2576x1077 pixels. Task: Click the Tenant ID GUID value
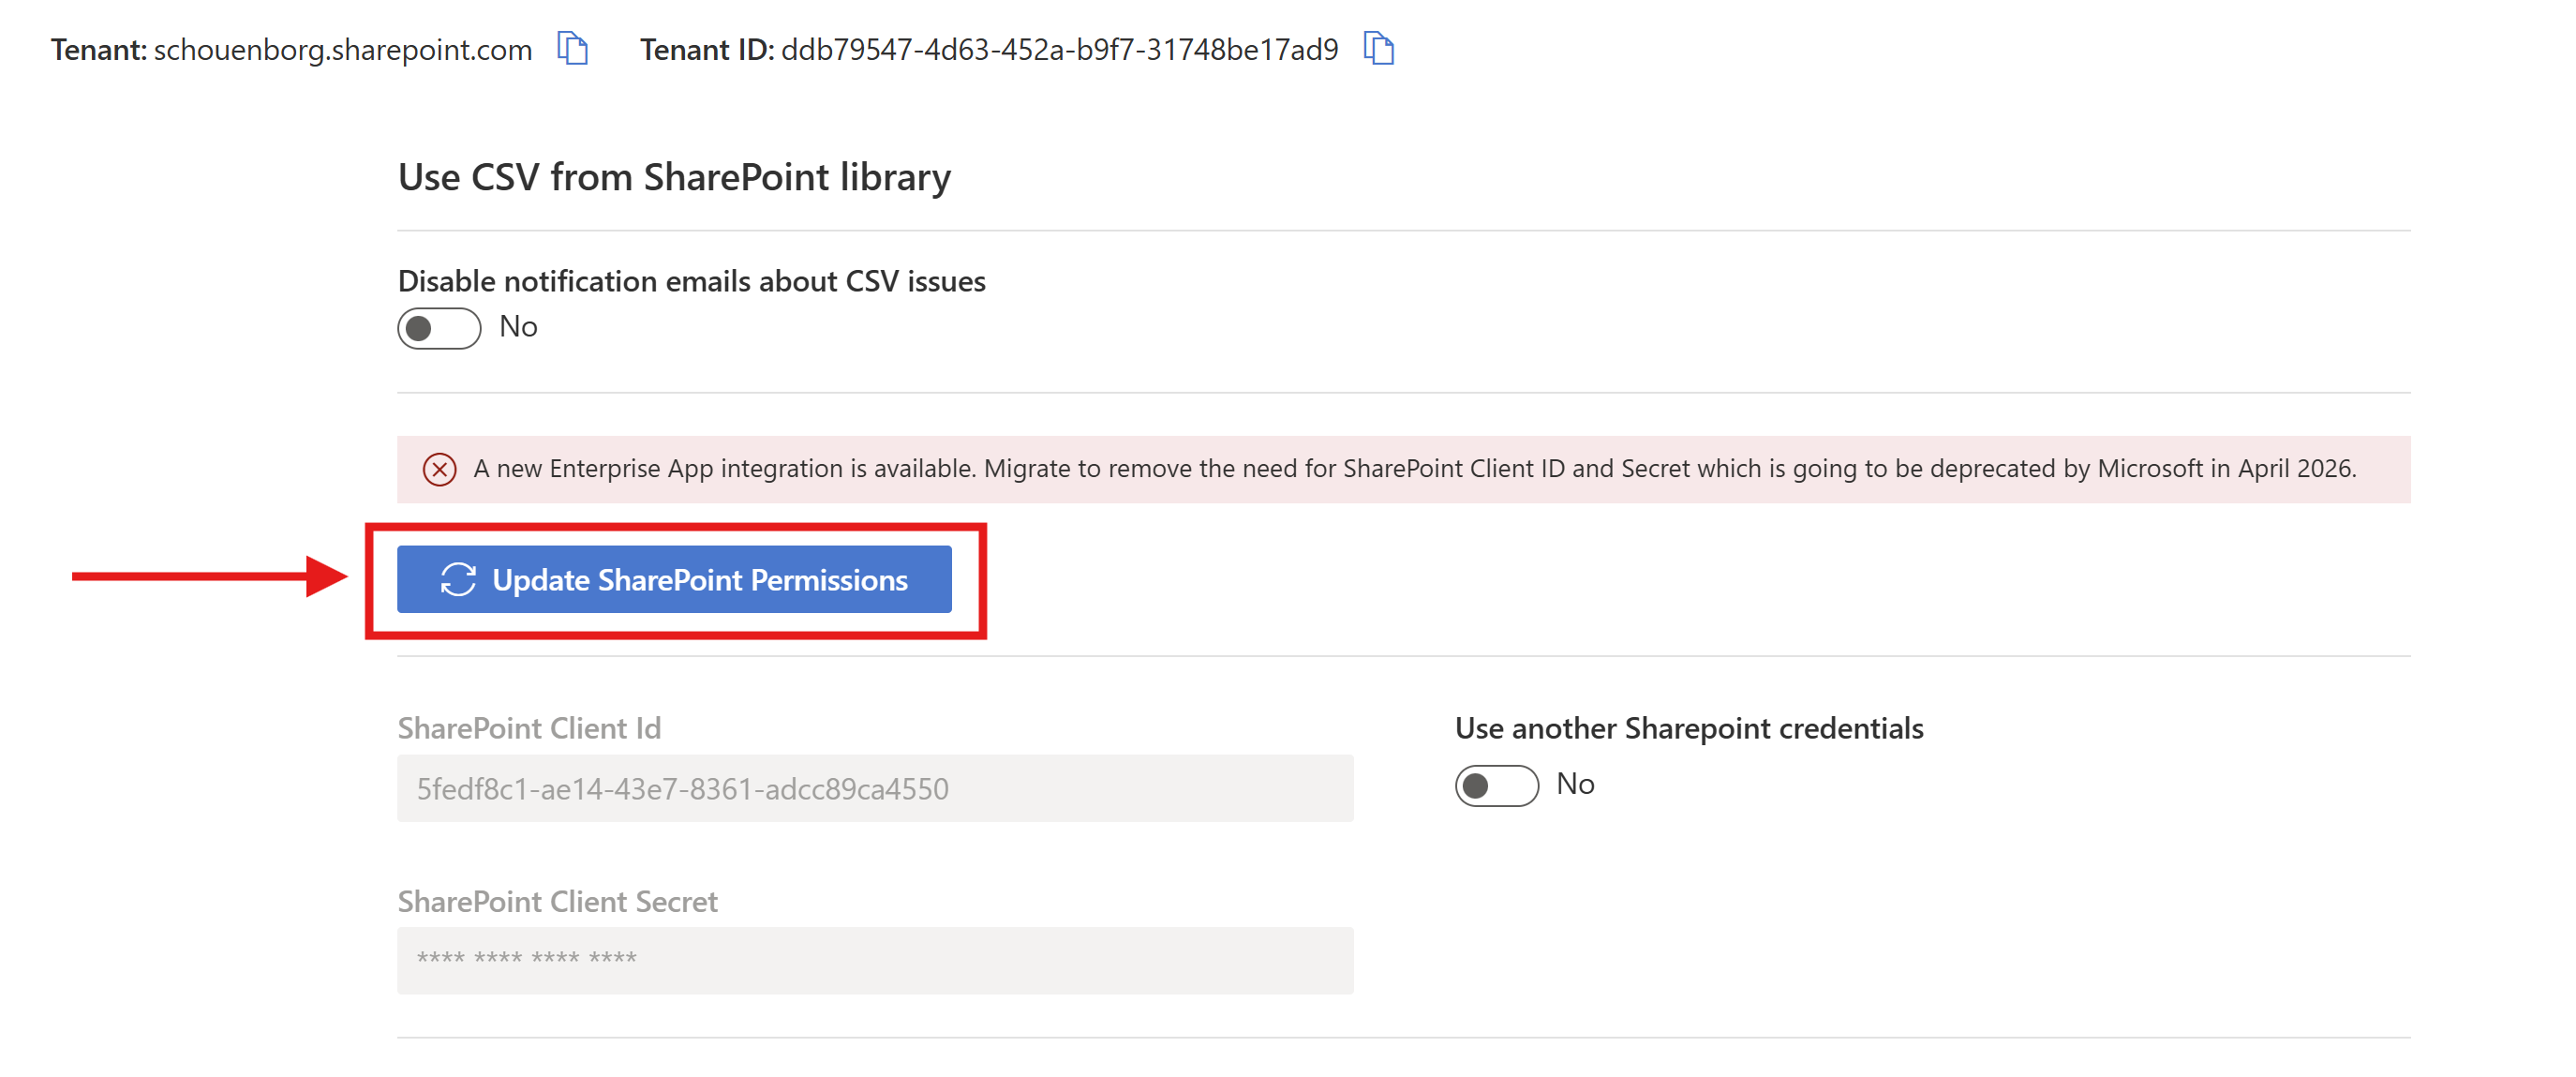click(1058, 50)
